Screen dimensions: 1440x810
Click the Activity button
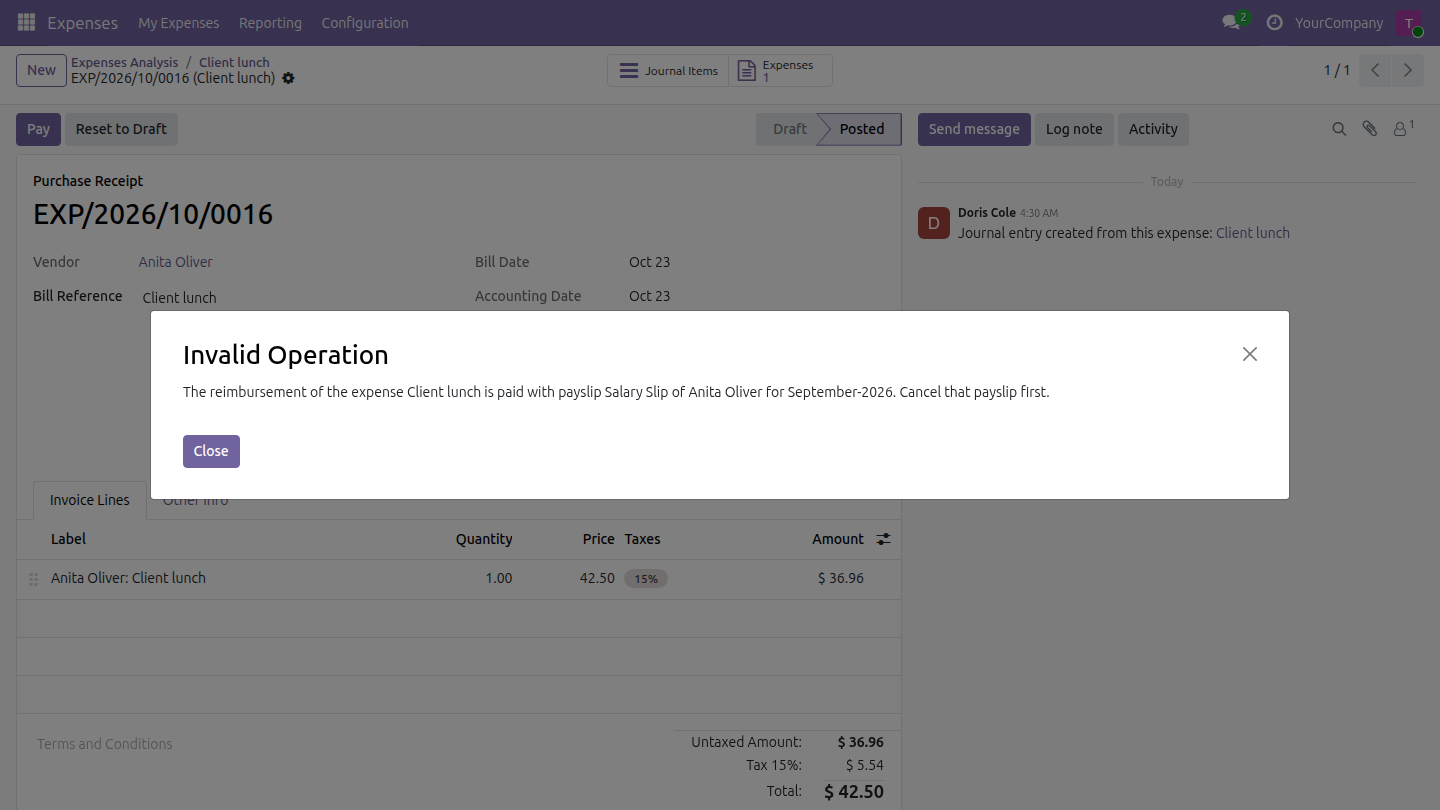pyautogui.click(x=1153, y=129)
